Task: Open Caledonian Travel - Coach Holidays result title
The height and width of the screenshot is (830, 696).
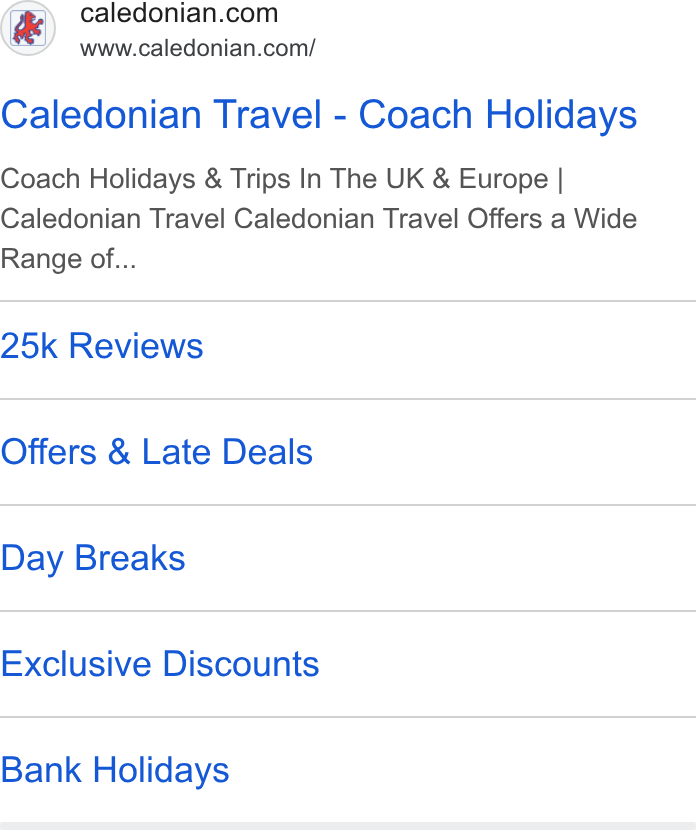Action: (319, 115)
